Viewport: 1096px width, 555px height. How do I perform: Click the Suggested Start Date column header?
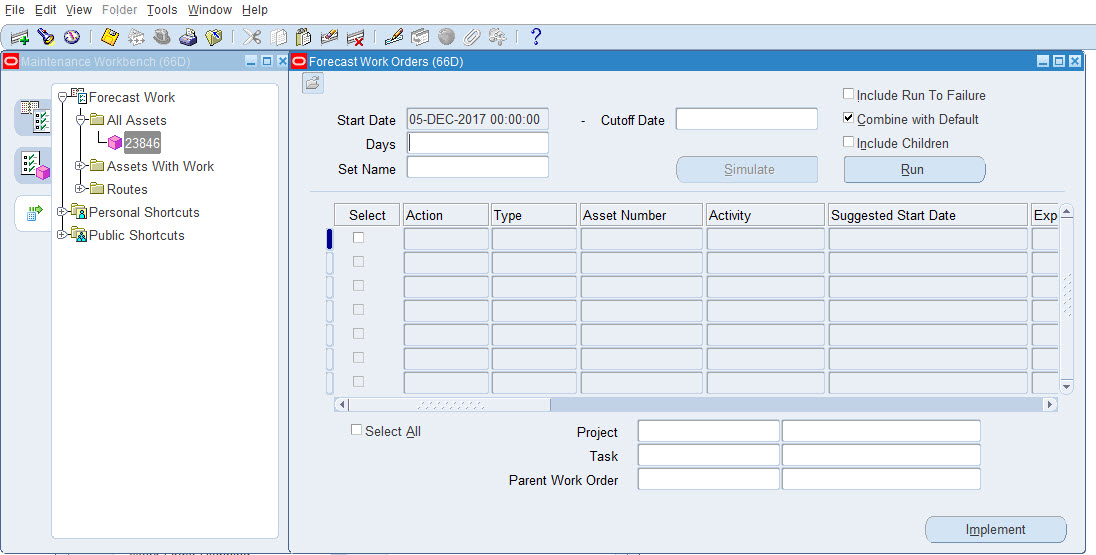(x=928, y=215)
